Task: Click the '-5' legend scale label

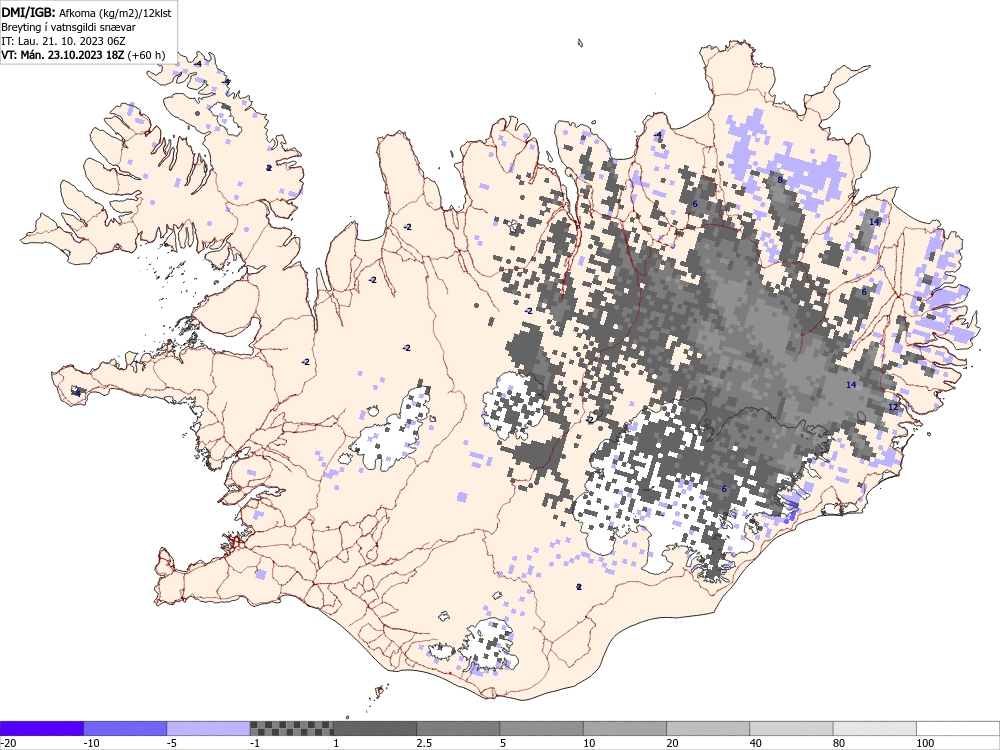Action: [173, 743]
